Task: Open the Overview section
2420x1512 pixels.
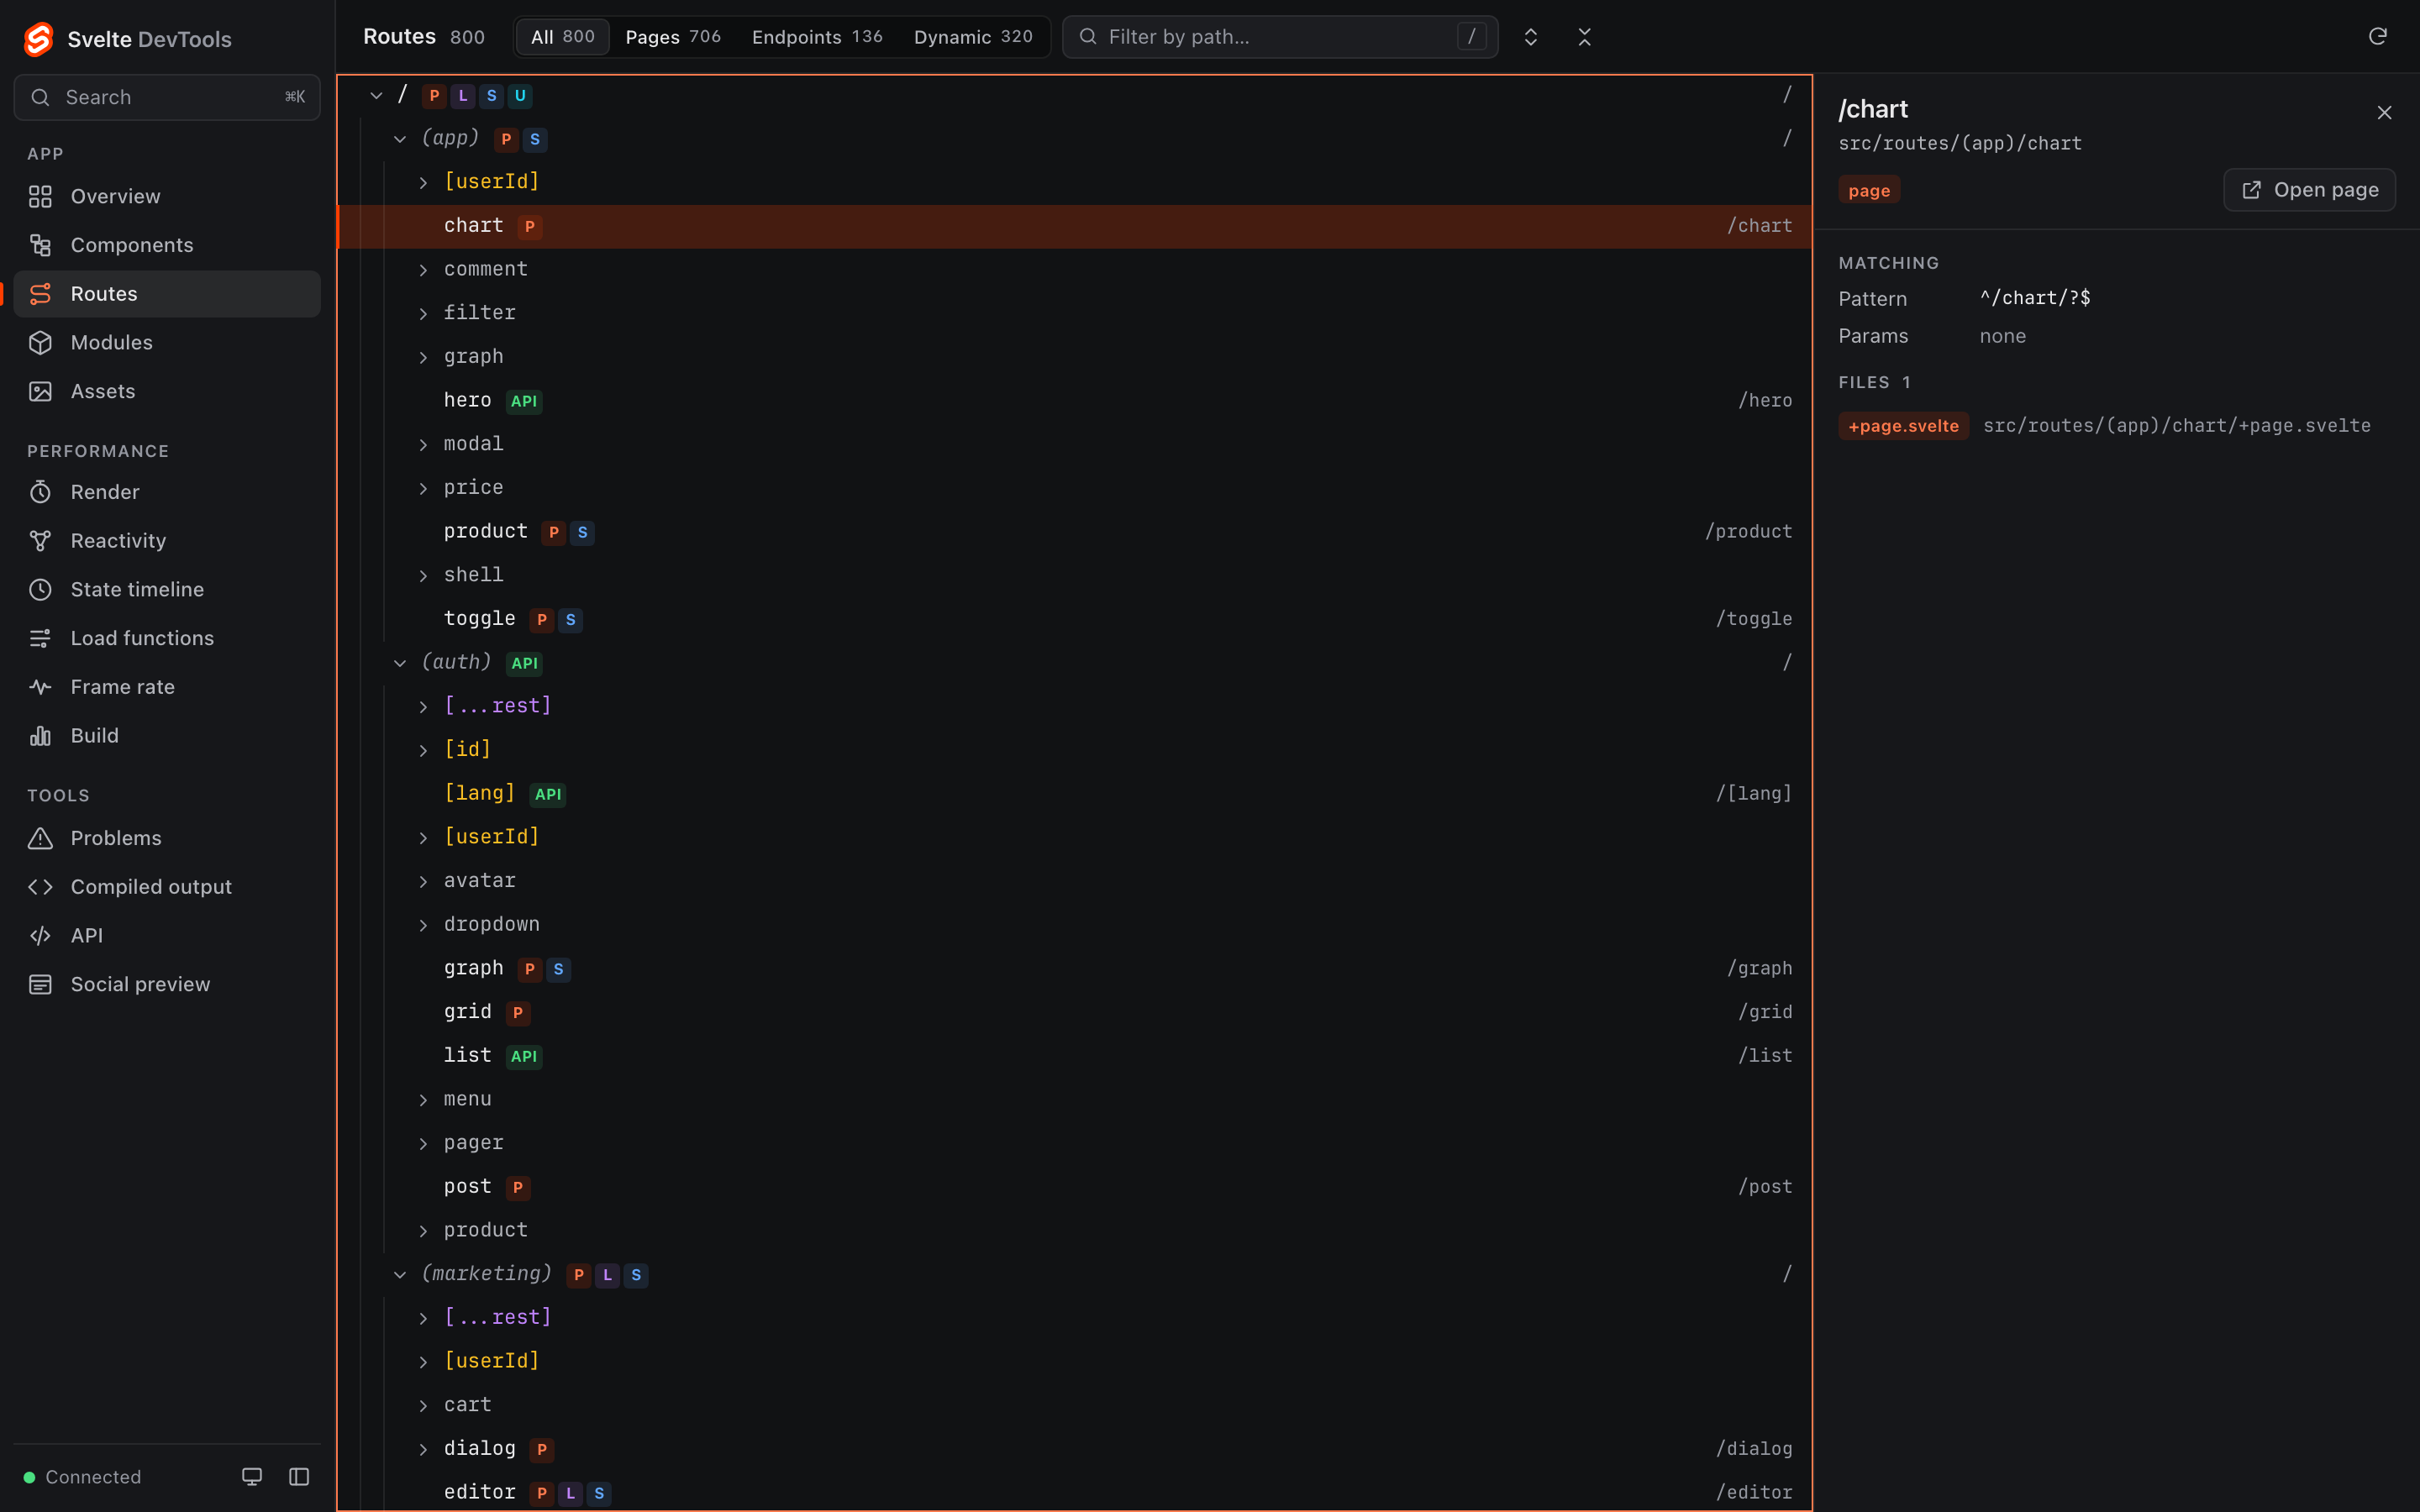Action: [x=167, y=196]
